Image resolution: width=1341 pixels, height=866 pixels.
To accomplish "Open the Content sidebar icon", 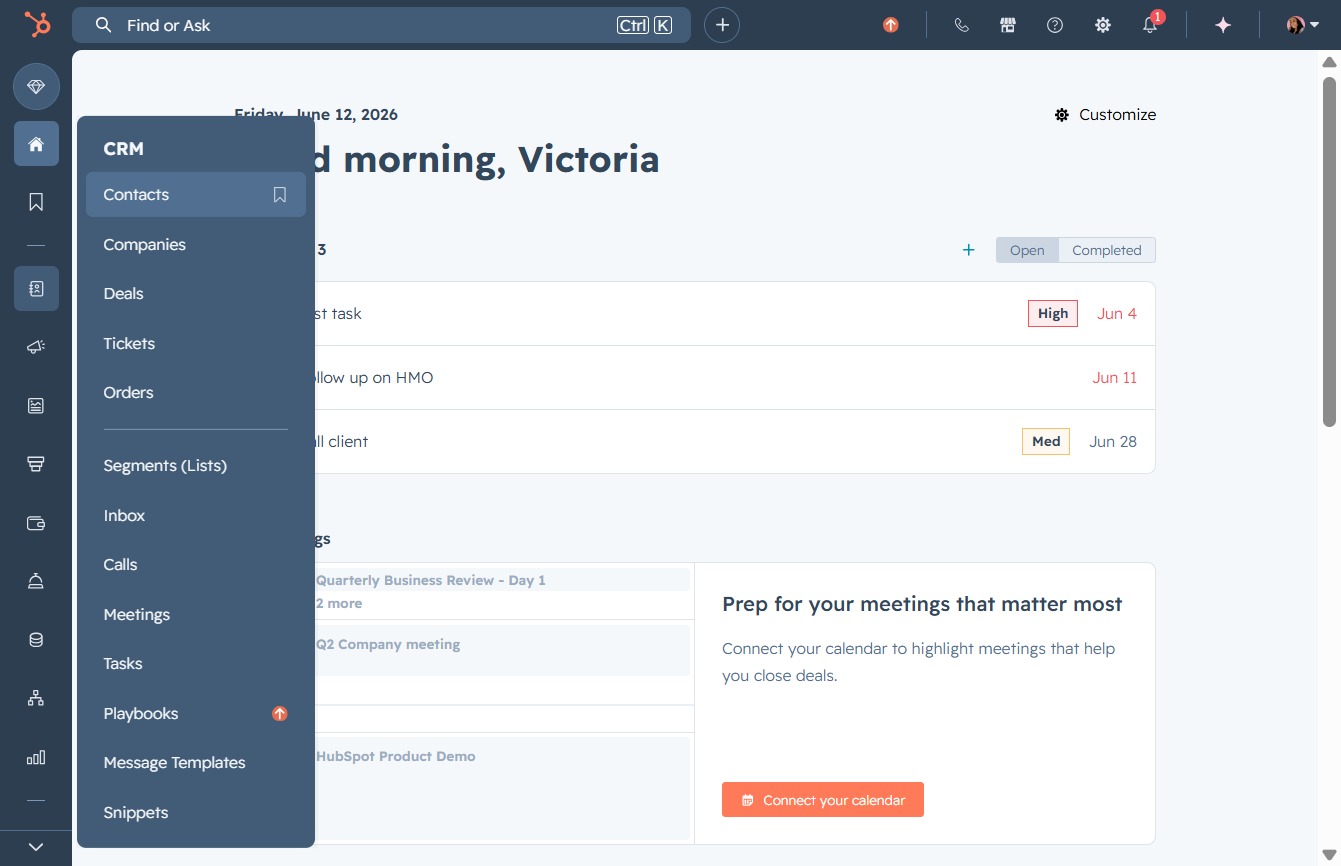I will pos(36,405).
